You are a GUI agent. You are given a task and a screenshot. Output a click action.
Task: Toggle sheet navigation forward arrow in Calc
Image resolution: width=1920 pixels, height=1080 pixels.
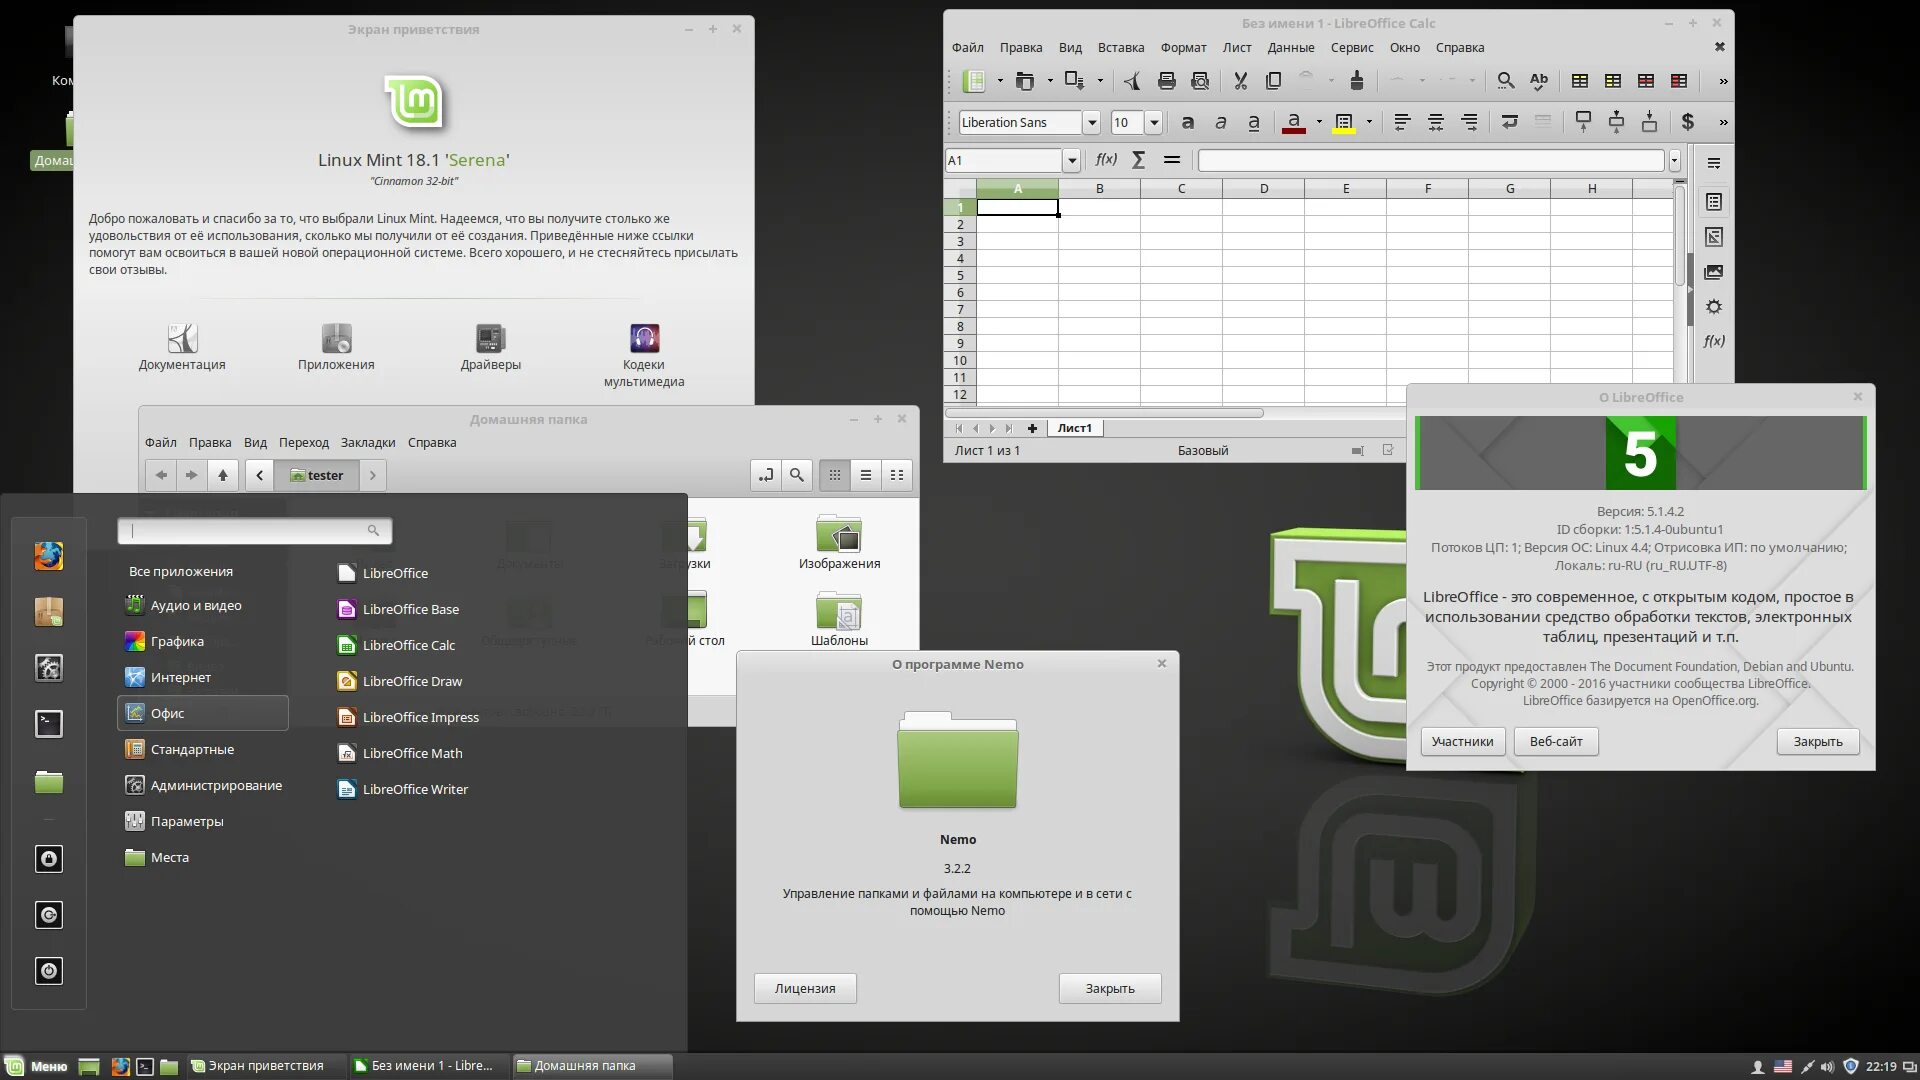pos(994,427)
